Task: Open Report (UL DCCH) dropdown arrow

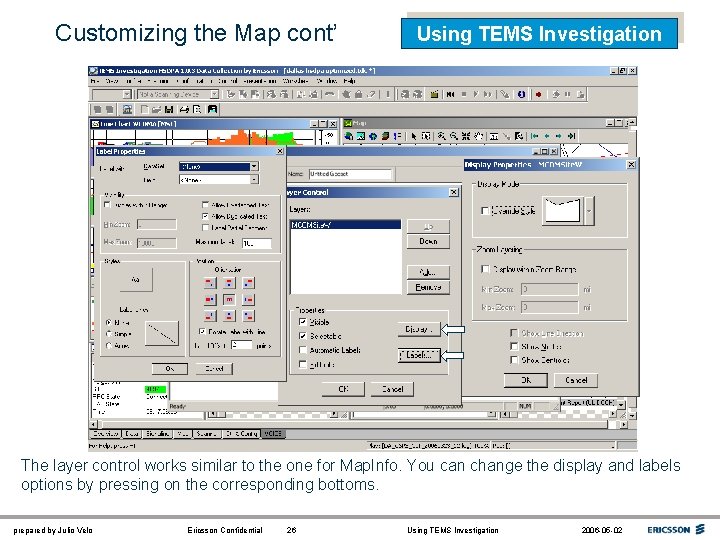Action: pos(621,404)
